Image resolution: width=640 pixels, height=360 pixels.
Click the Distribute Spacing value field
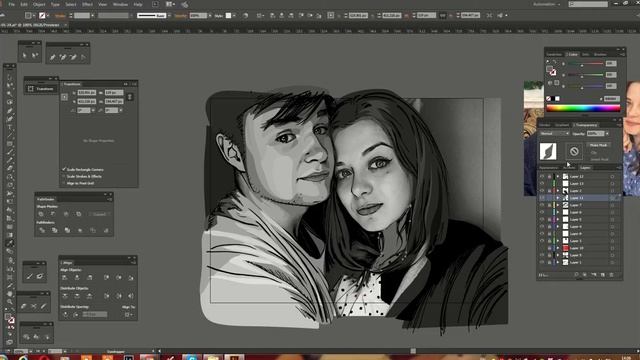[94, 315]
